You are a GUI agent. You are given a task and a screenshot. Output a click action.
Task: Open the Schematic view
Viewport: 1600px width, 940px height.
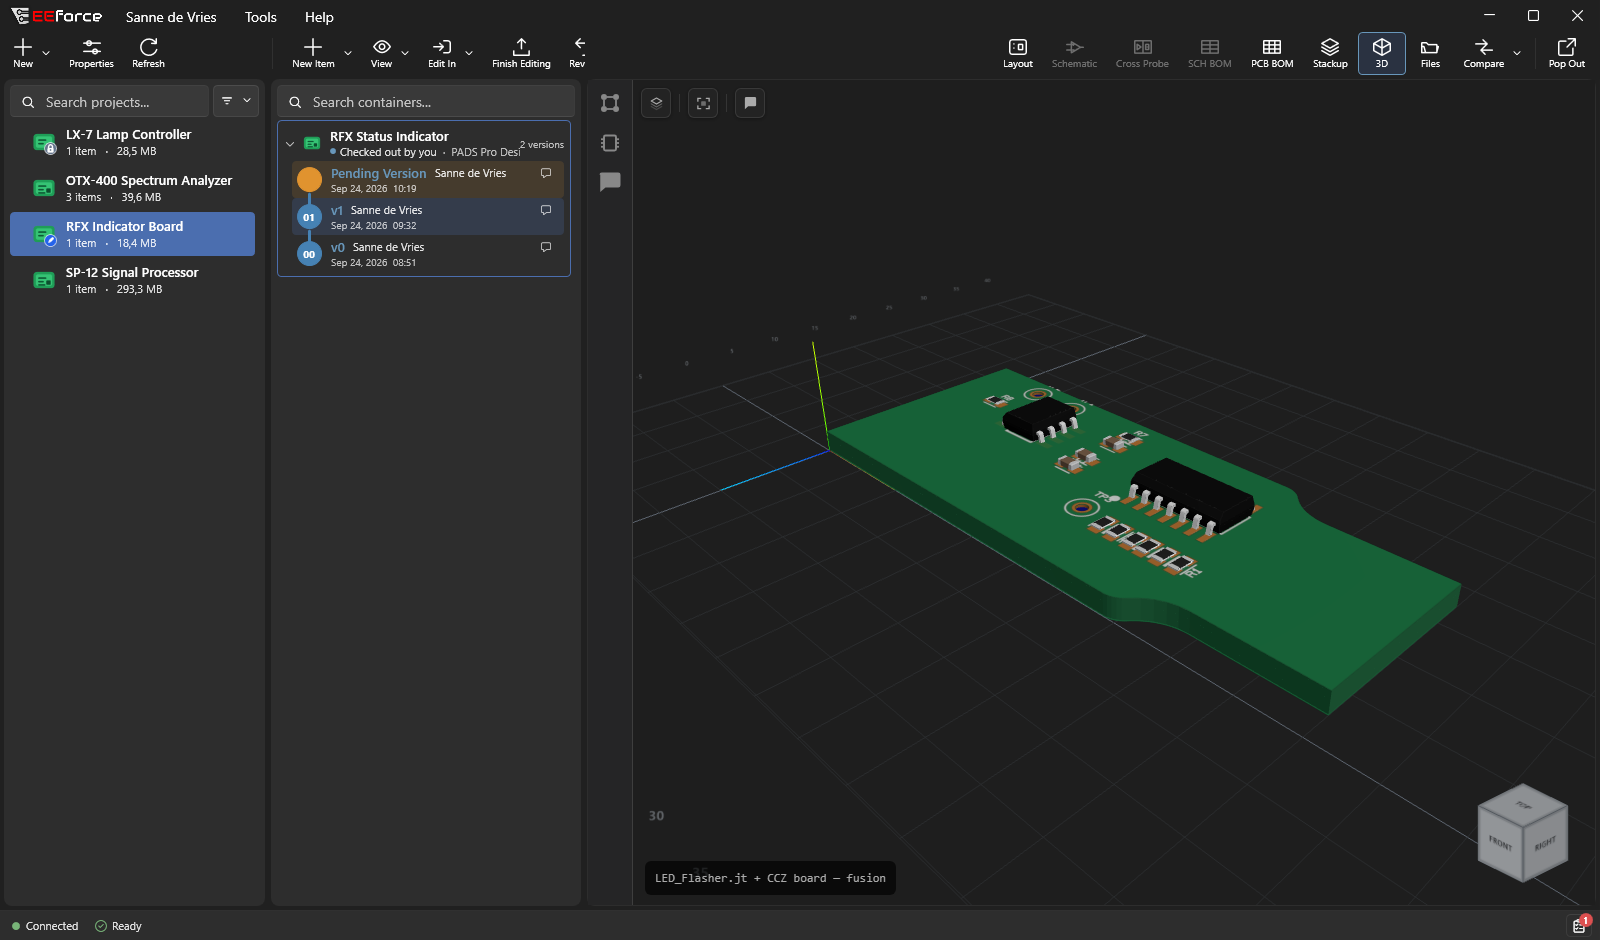(x=1074, y=53)
